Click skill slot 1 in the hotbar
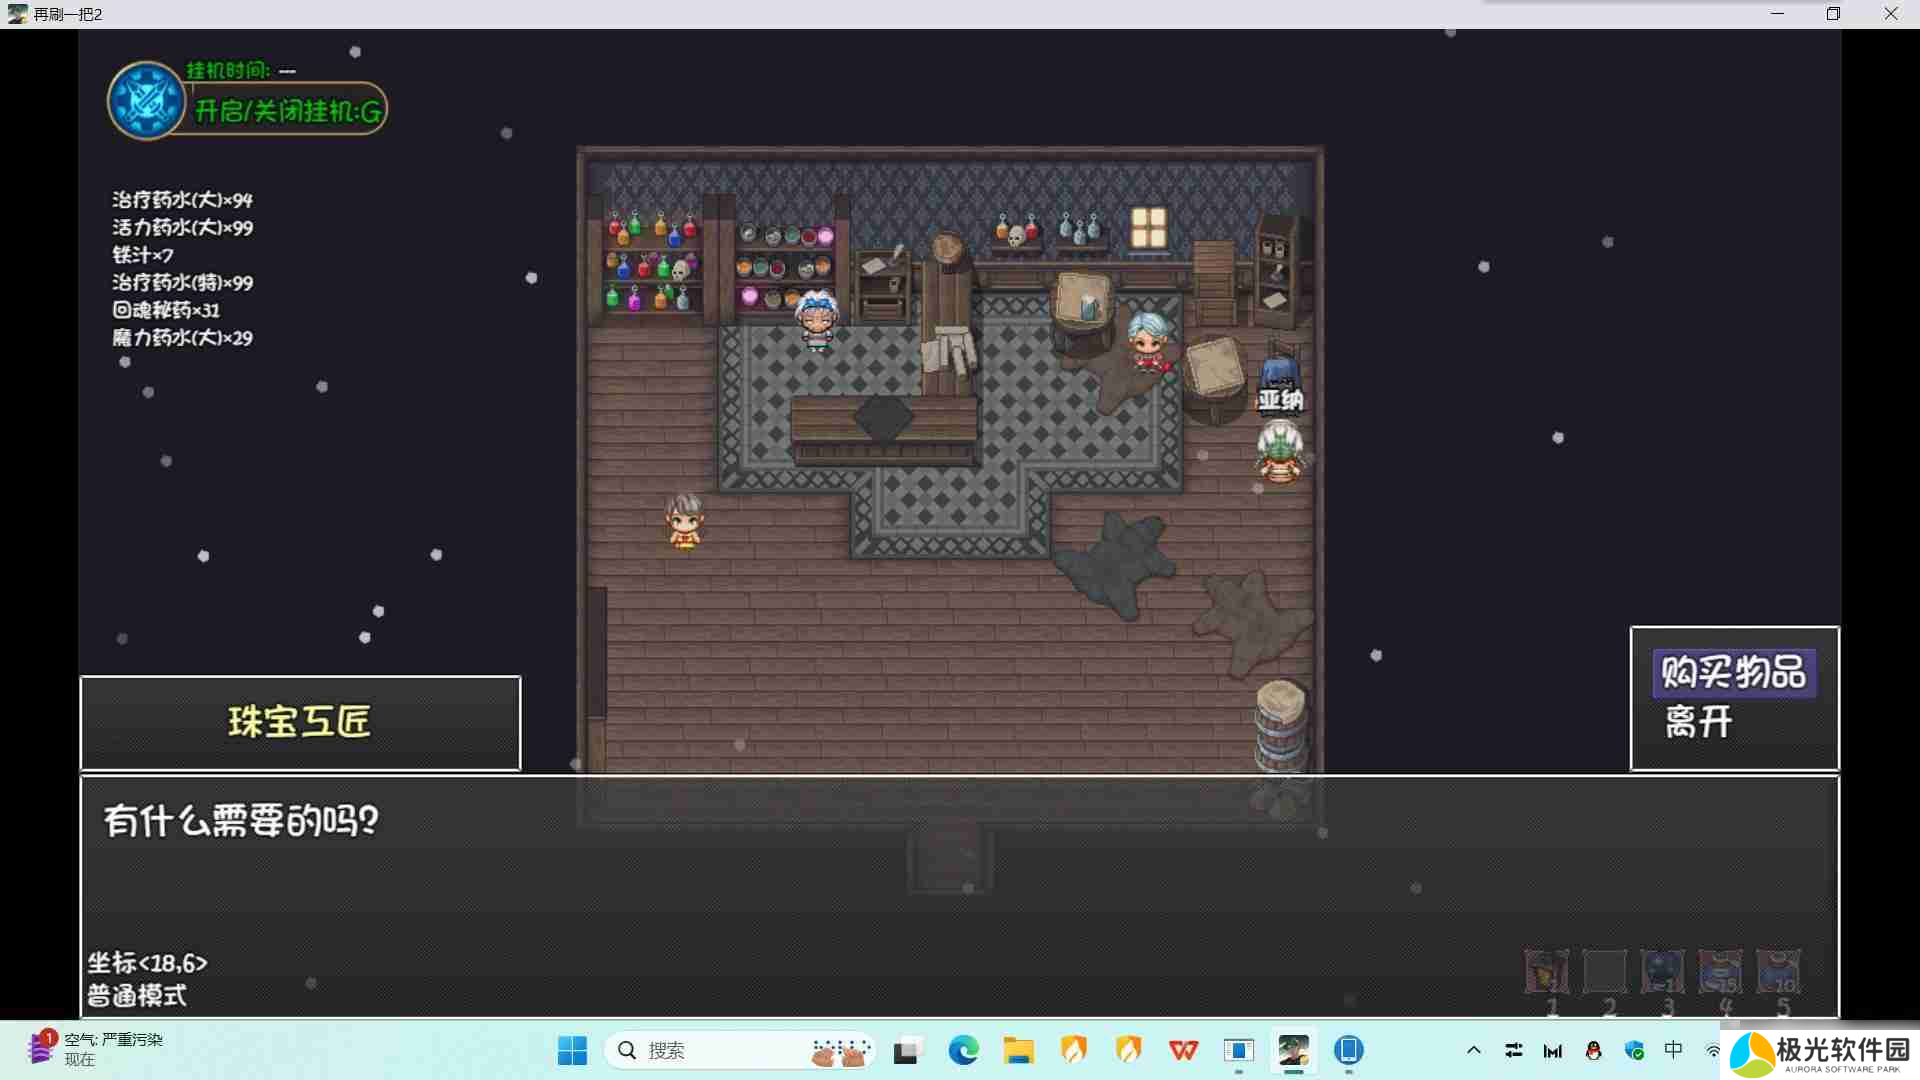This screenshot has height=1080, width=1920. pyautogui.click(x=1546, y=972)
